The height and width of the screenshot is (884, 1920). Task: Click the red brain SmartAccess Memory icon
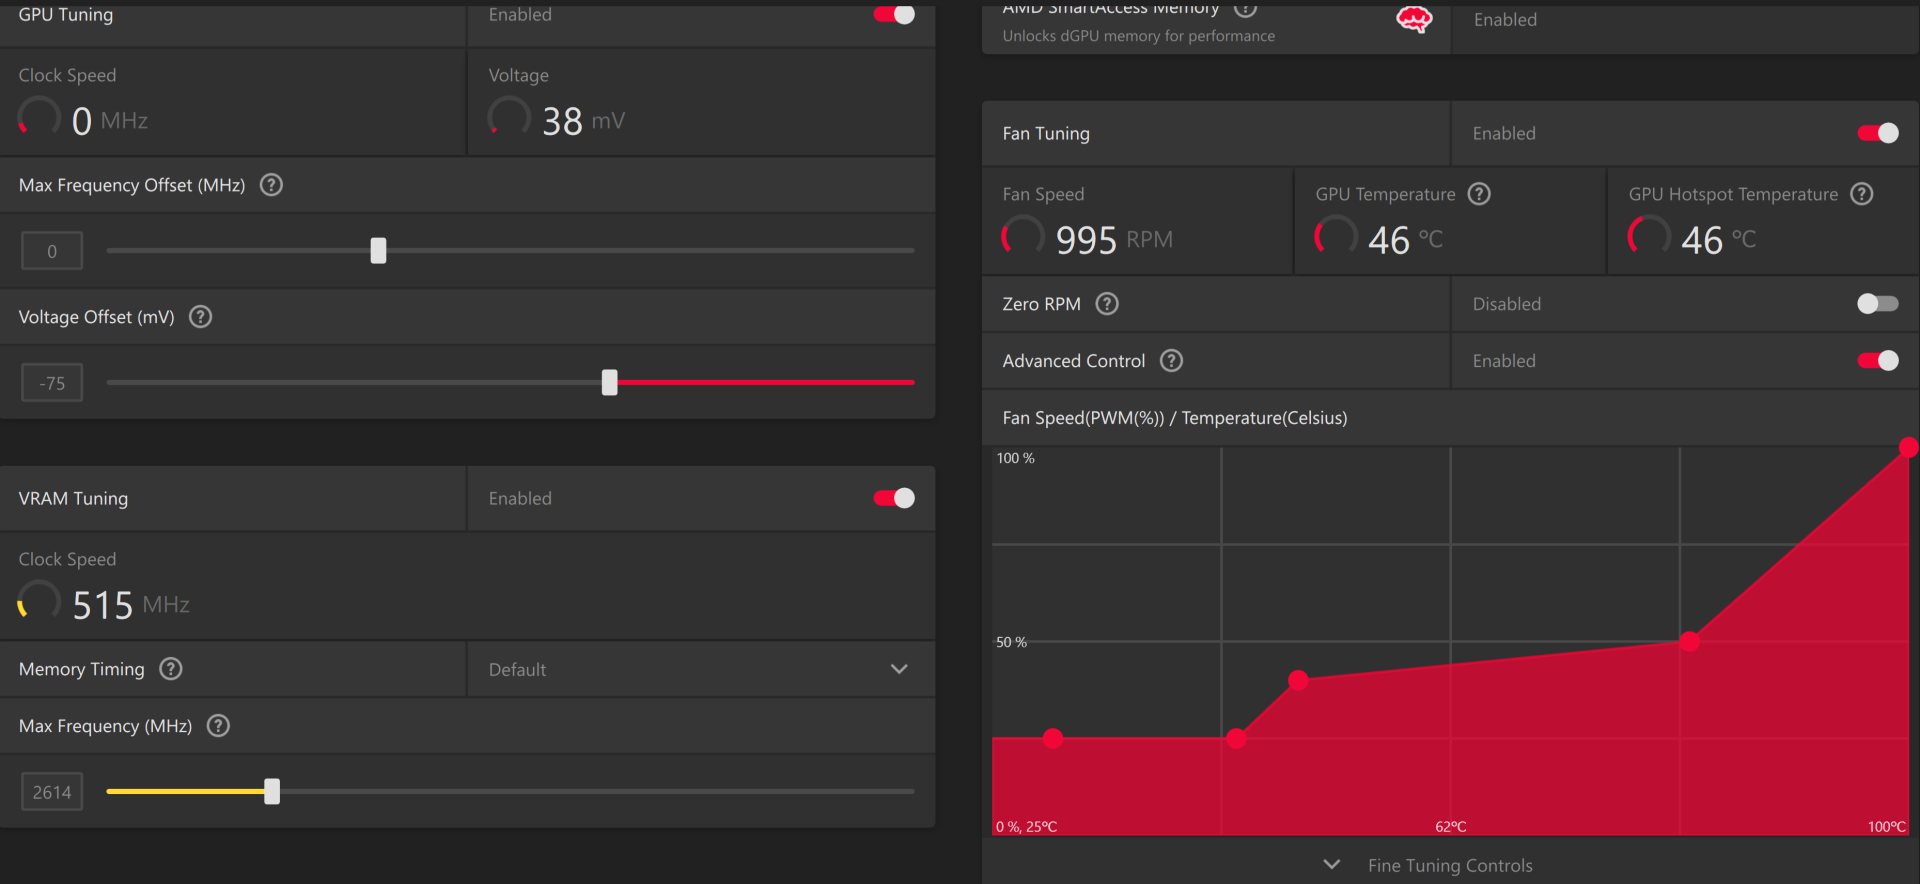coord(1414,19)
